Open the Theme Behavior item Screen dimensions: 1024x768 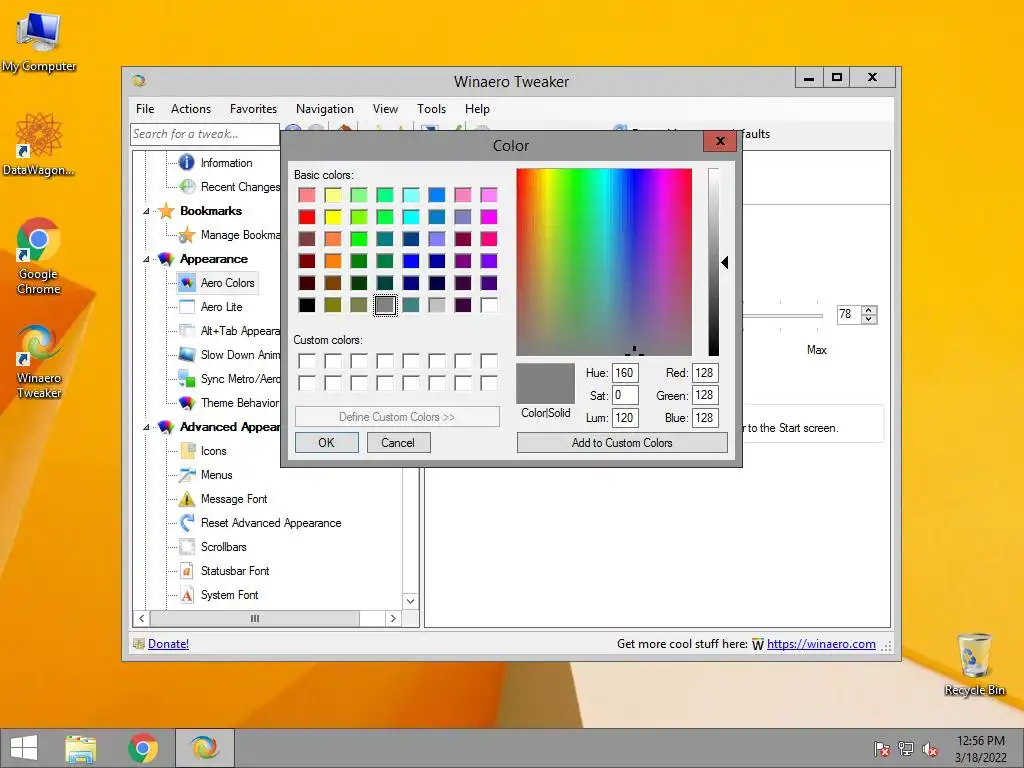tap(239, 403)
